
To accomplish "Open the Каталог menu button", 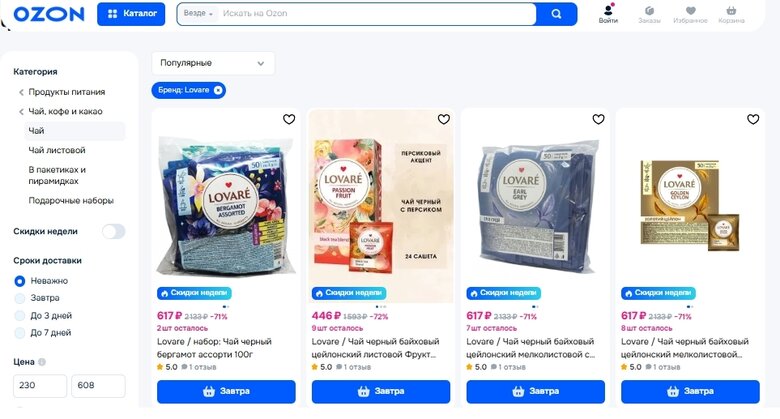I will [131, 14].
